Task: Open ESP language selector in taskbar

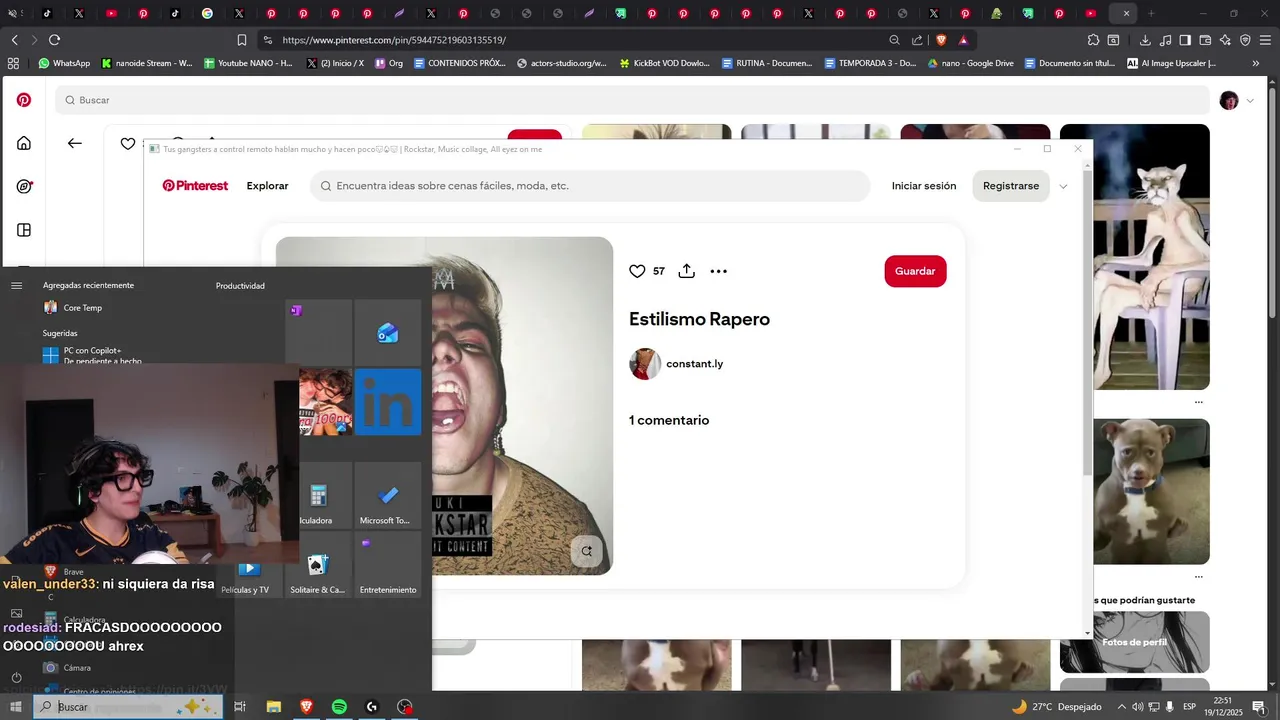Action: [x=1190, y=707]
